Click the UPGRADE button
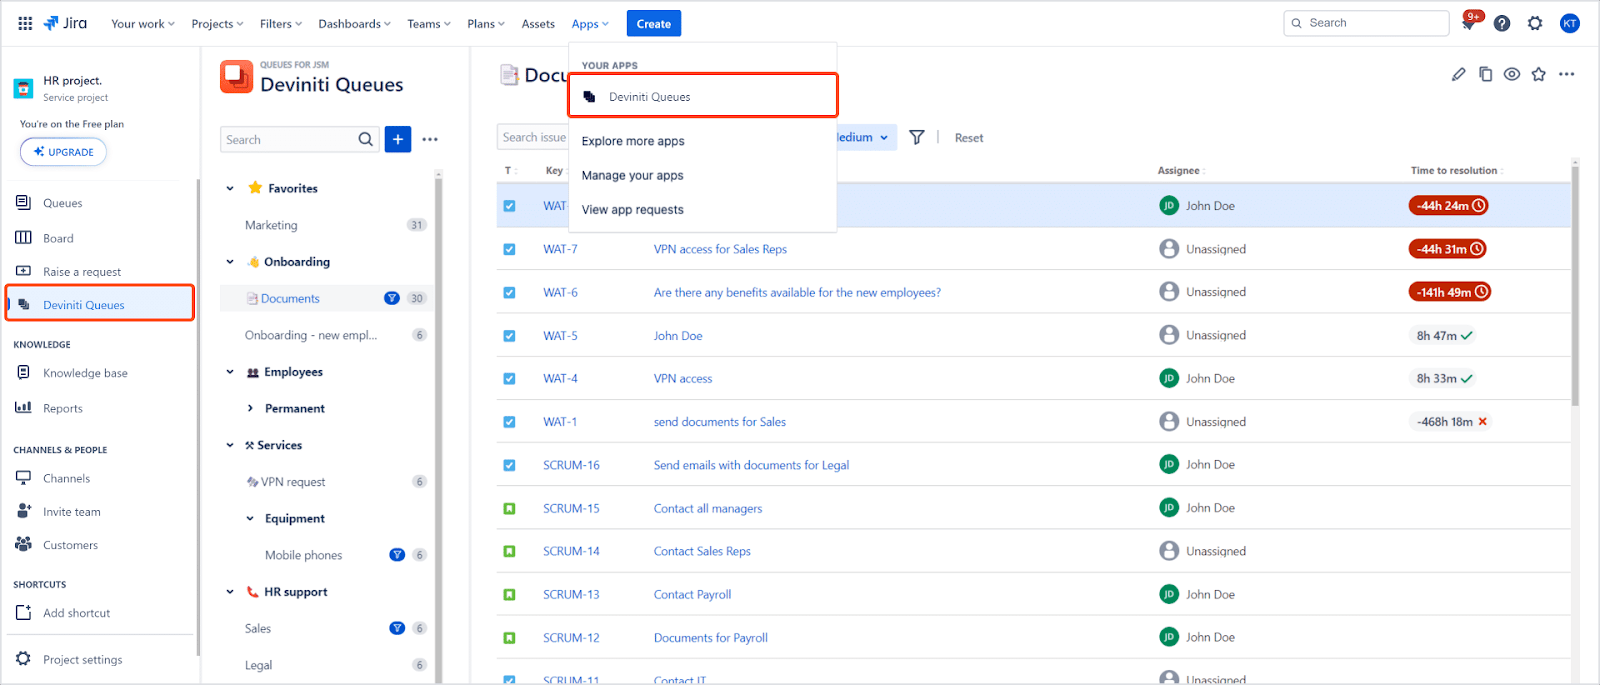Viewport: 1600px width, 685px height. coord(63,152)
